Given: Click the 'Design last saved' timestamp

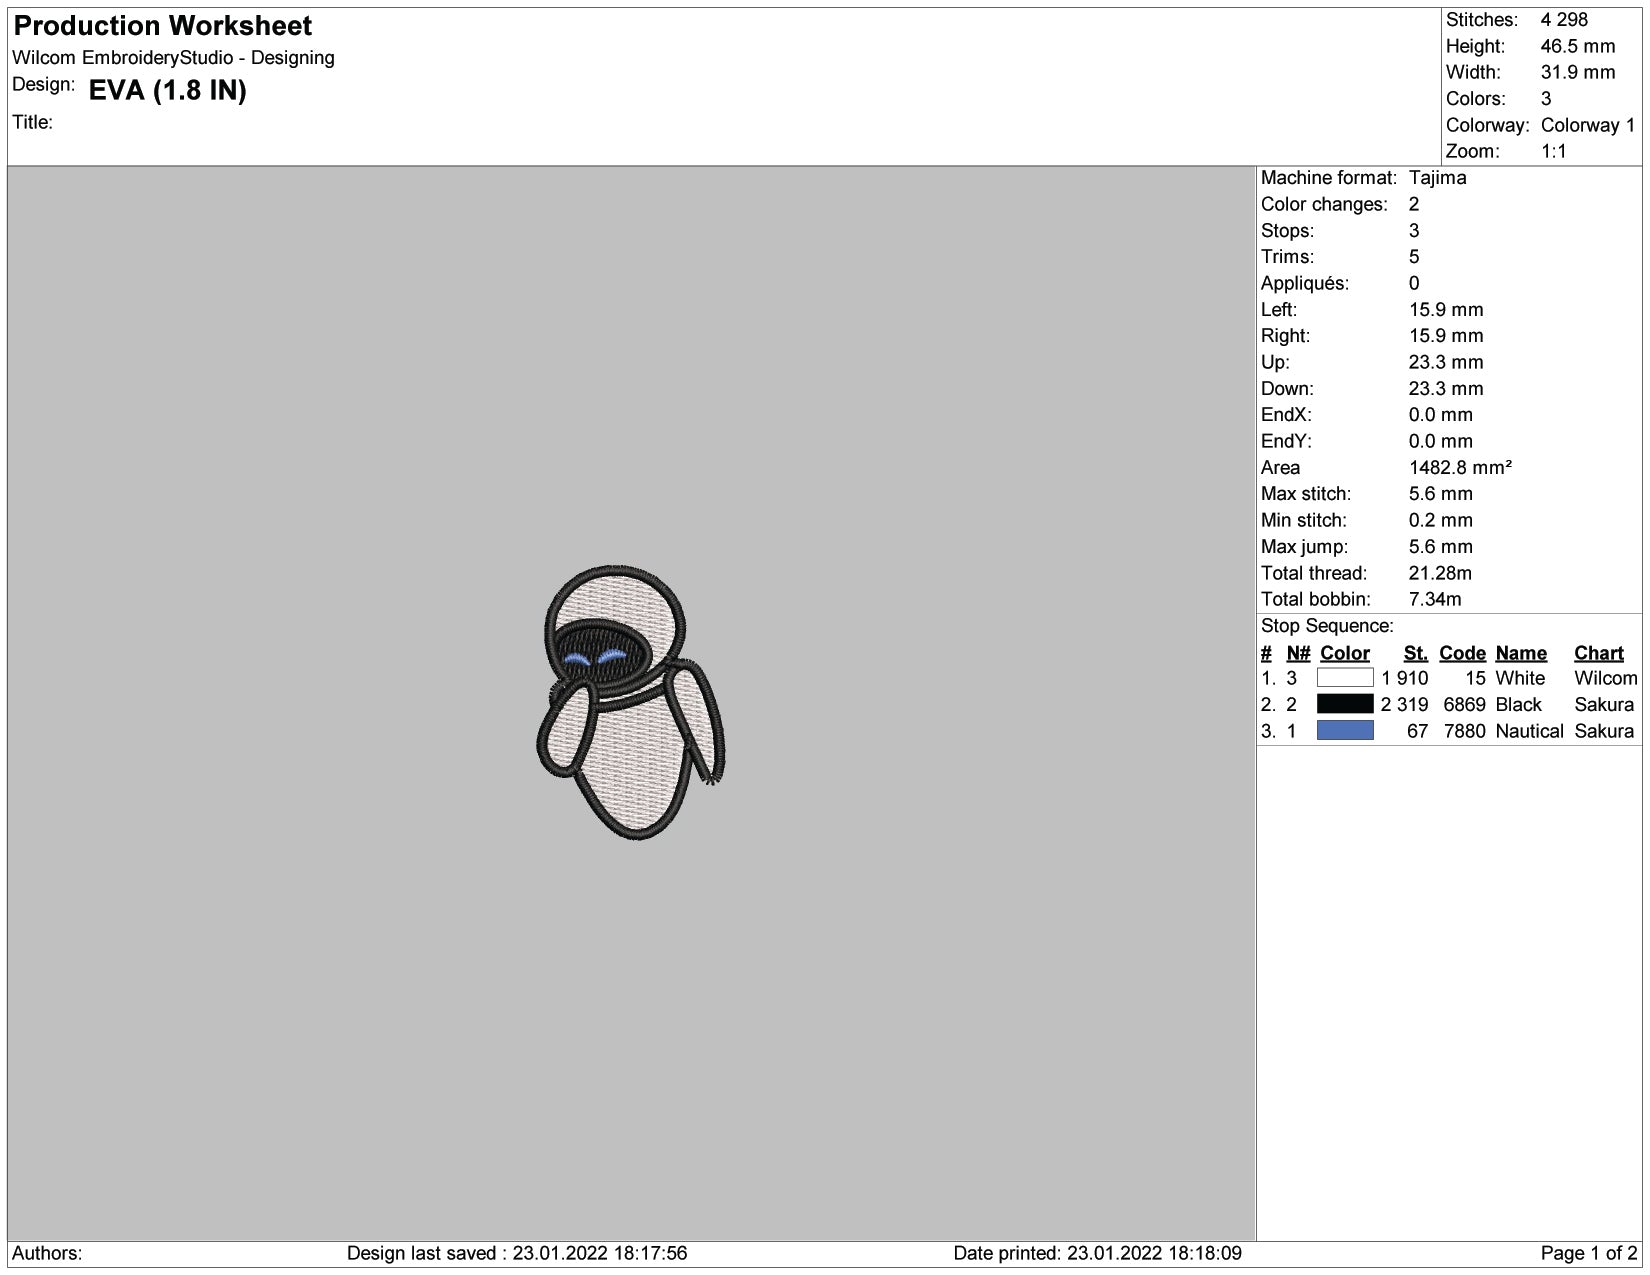Looking at the screenshot, I should [517, 1253].
